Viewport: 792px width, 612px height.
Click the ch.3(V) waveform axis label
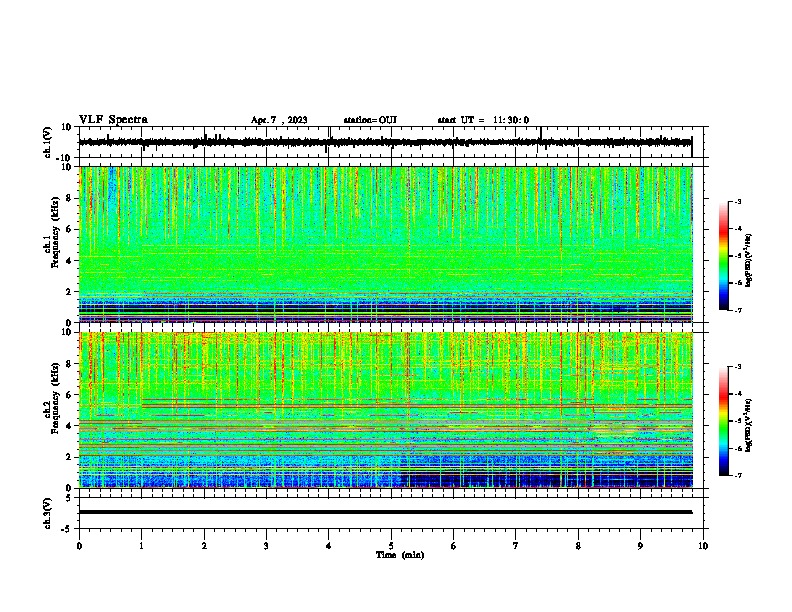pyautogui.click(x=47, y=514)
